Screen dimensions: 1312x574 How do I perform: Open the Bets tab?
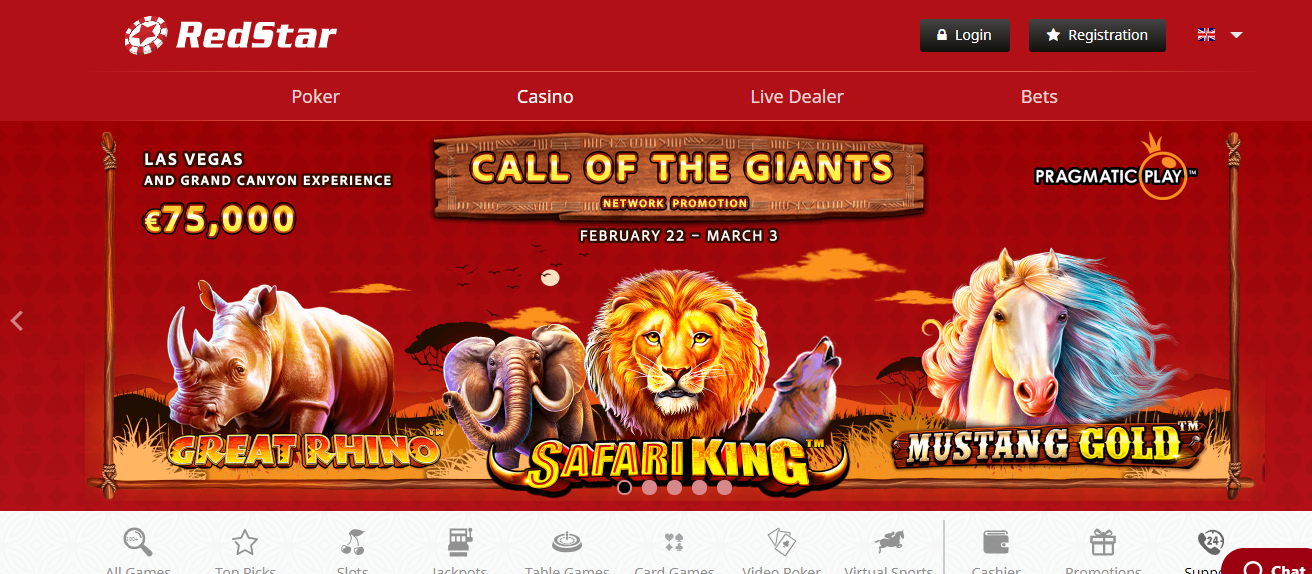pyautogui.click(x=1039, y=97)
